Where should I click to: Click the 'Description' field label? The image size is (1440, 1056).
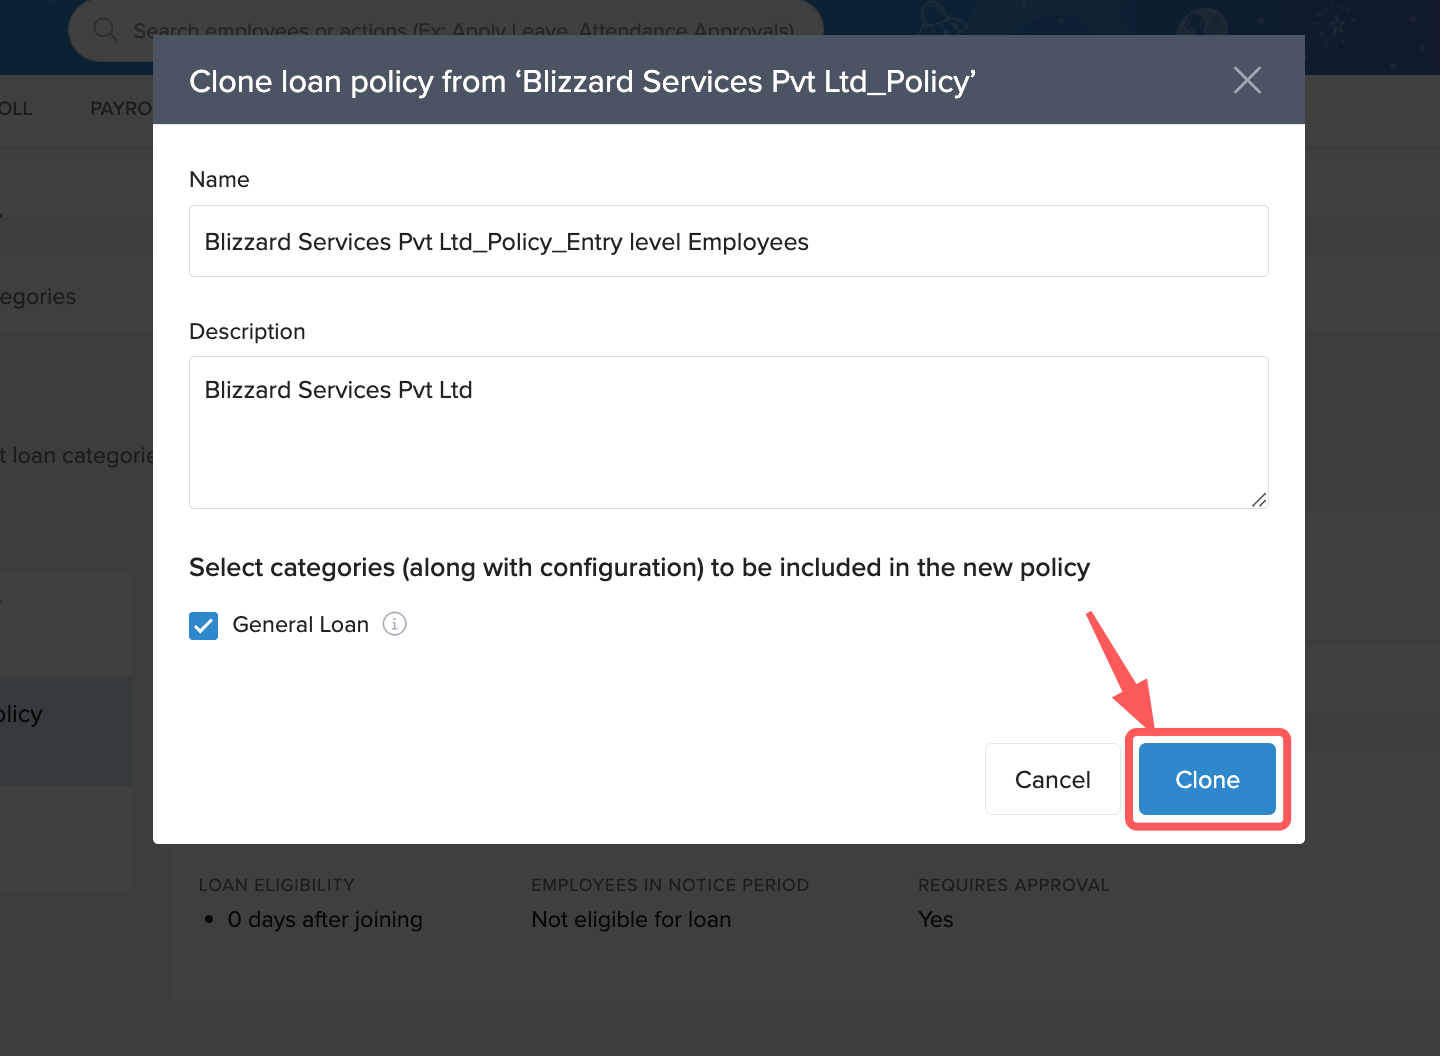point(247,331)
